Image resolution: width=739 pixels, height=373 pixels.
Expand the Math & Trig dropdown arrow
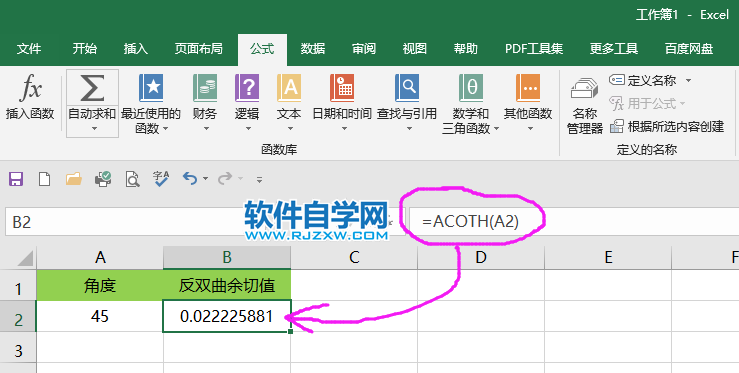(496, 129)
